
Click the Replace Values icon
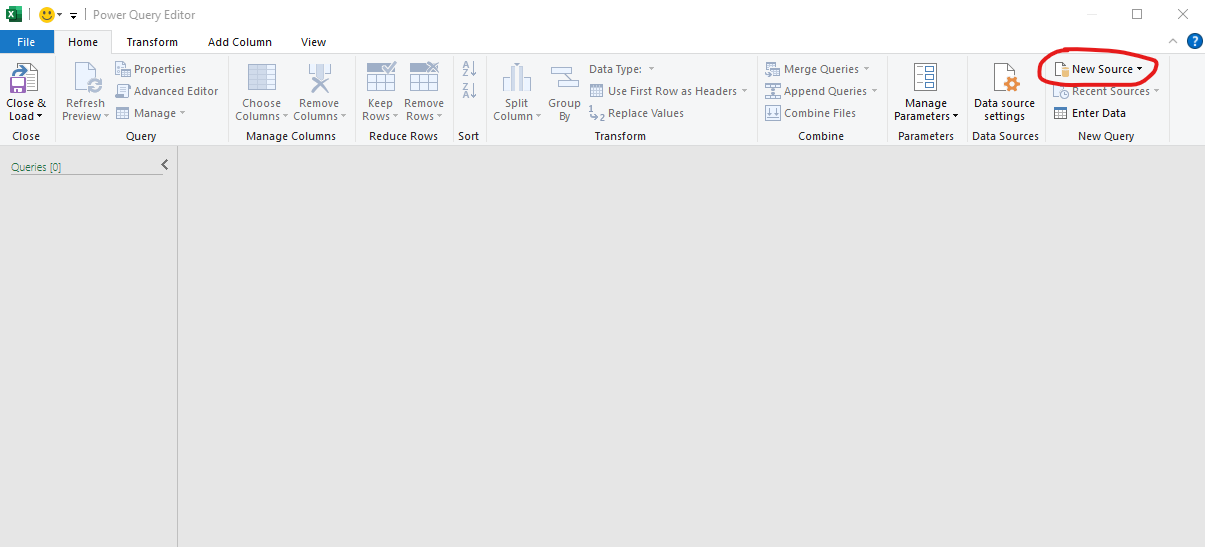tap(597, 113)
